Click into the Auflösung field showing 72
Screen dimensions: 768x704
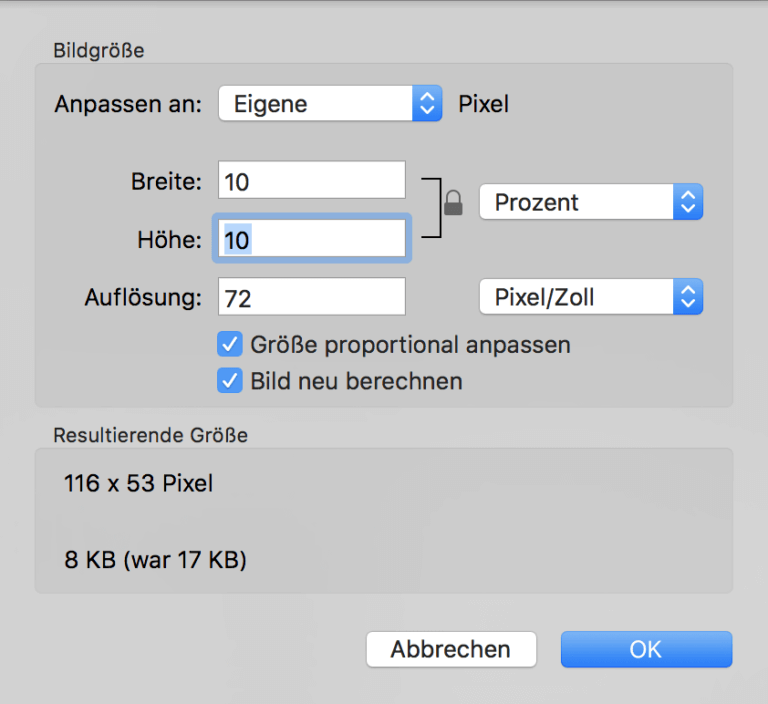click(312, 296)
